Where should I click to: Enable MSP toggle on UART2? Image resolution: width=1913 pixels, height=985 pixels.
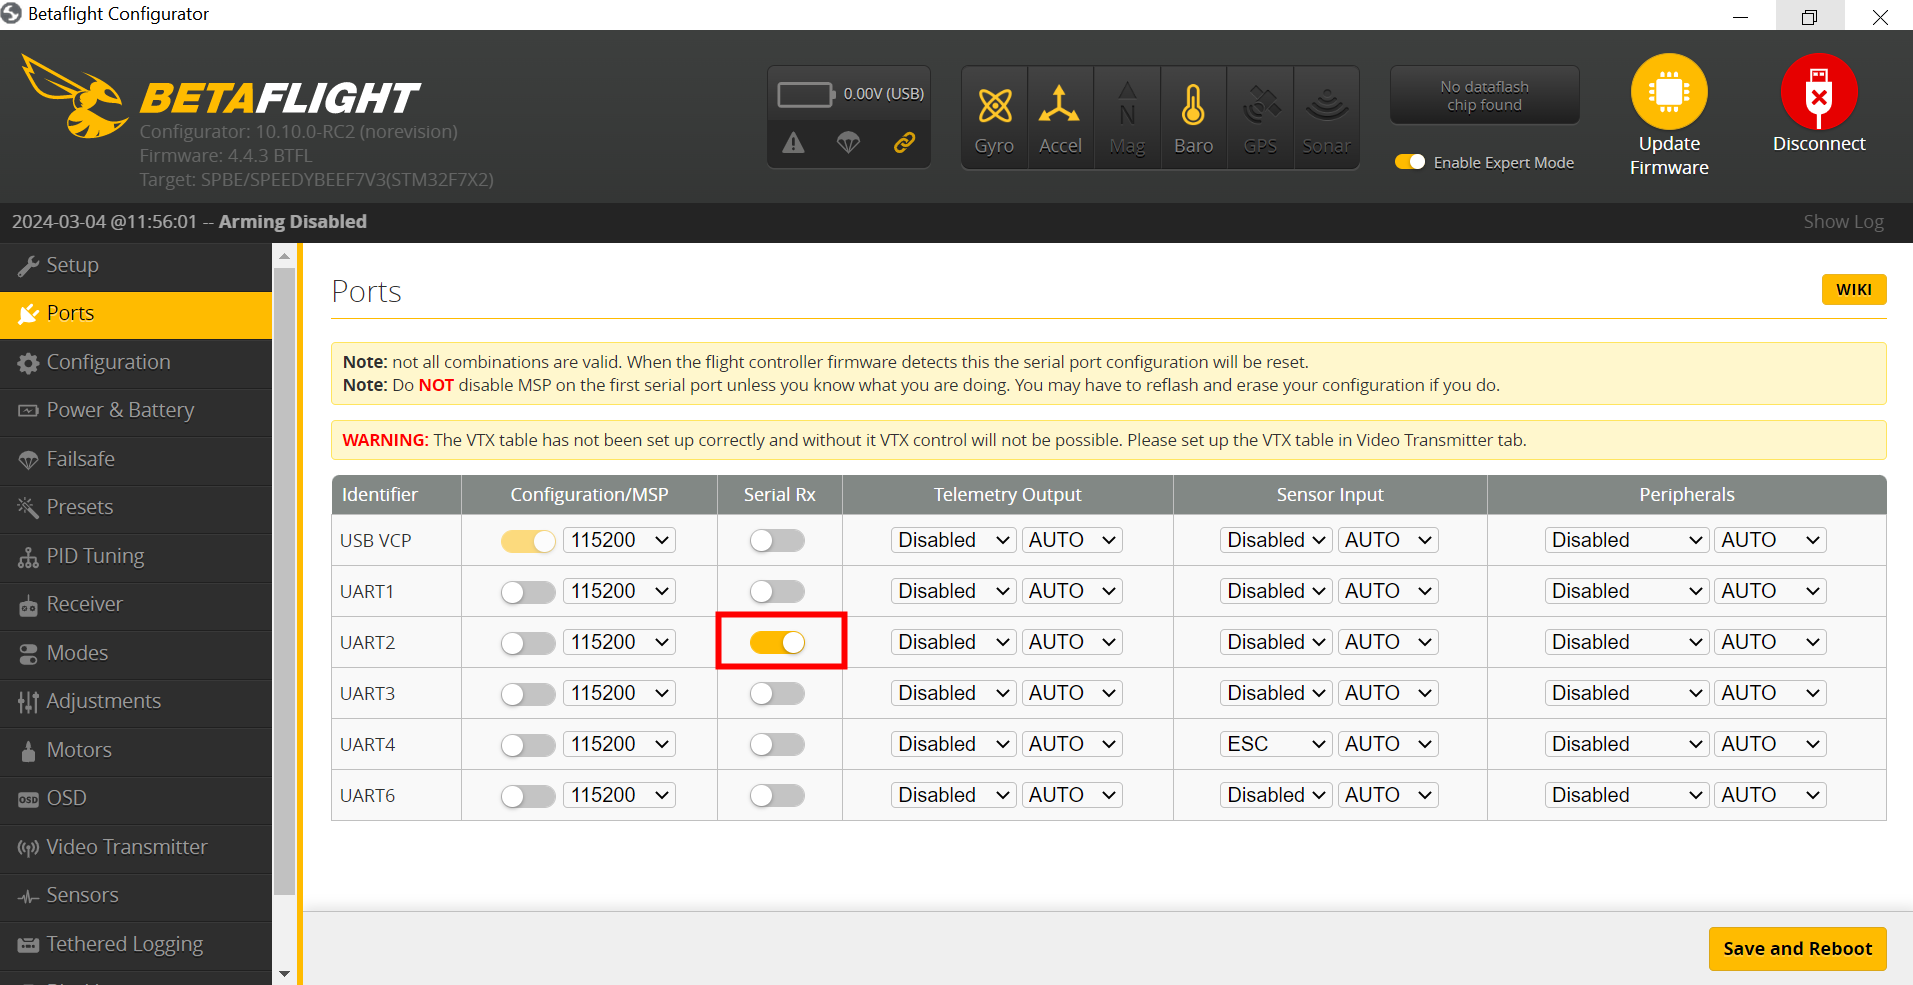pos(528,643)
